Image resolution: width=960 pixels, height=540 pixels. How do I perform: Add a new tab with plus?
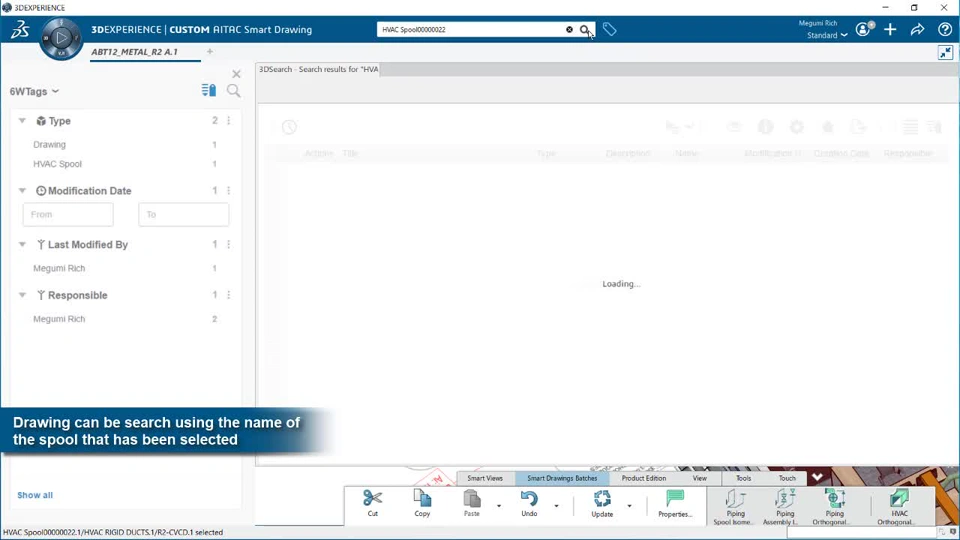[x=210, y=52]
